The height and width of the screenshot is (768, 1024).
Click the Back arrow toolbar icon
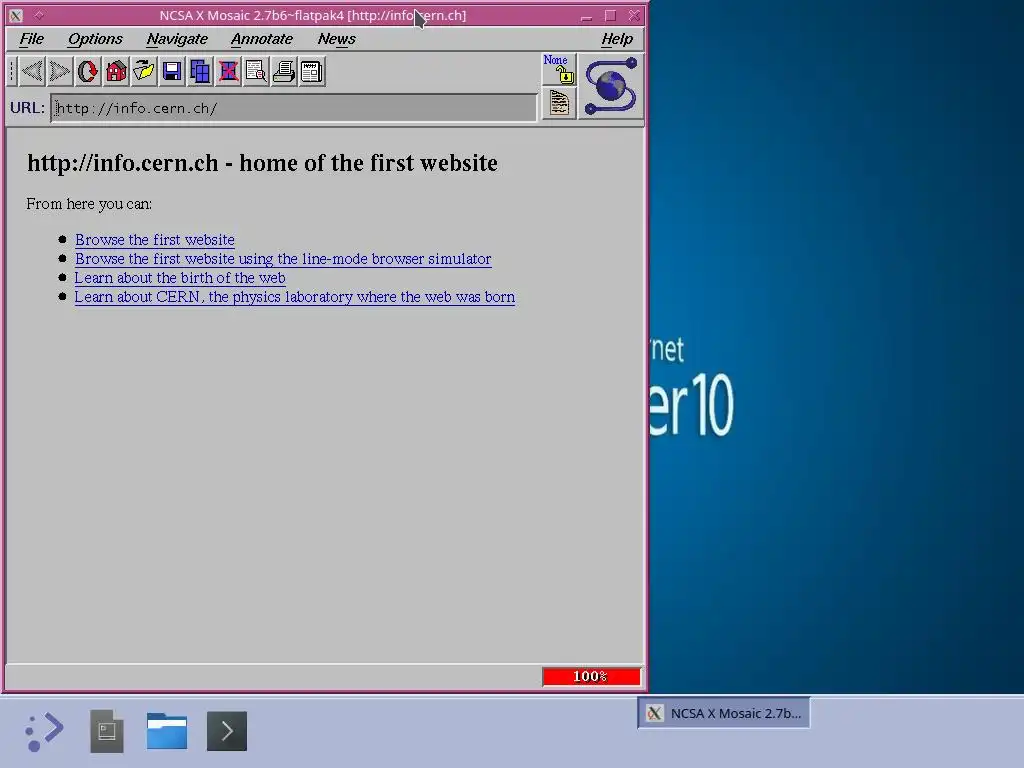coord(31,71)
